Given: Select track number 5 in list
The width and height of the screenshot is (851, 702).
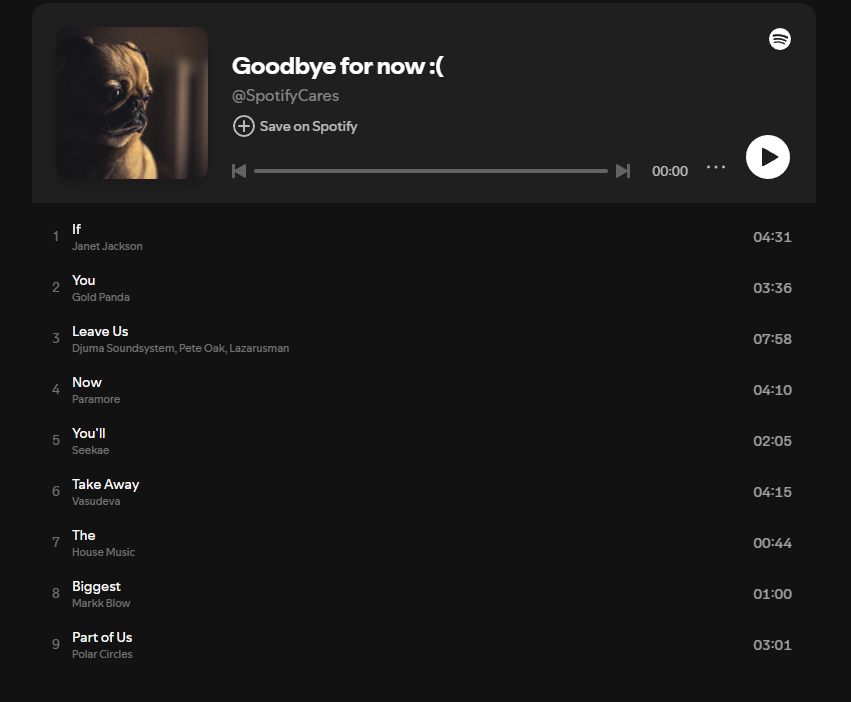Looking at the screenshot, I should point(56,440).
